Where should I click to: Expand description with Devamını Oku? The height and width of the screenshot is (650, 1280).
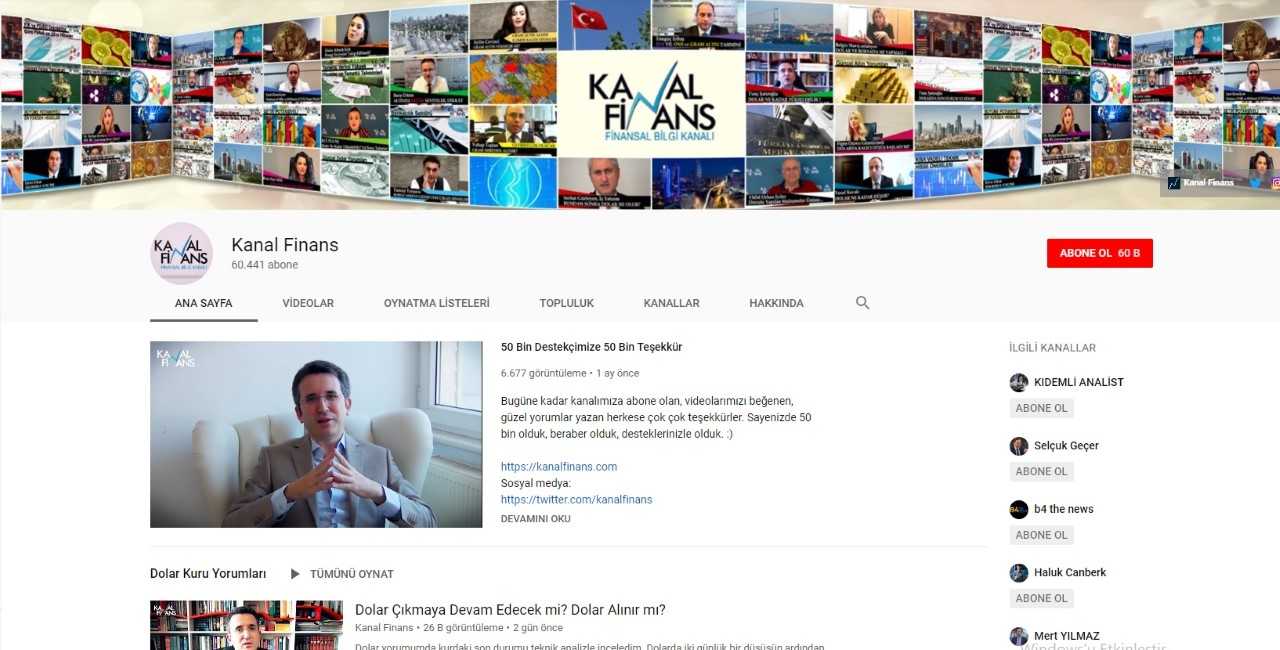coord(535,519)
